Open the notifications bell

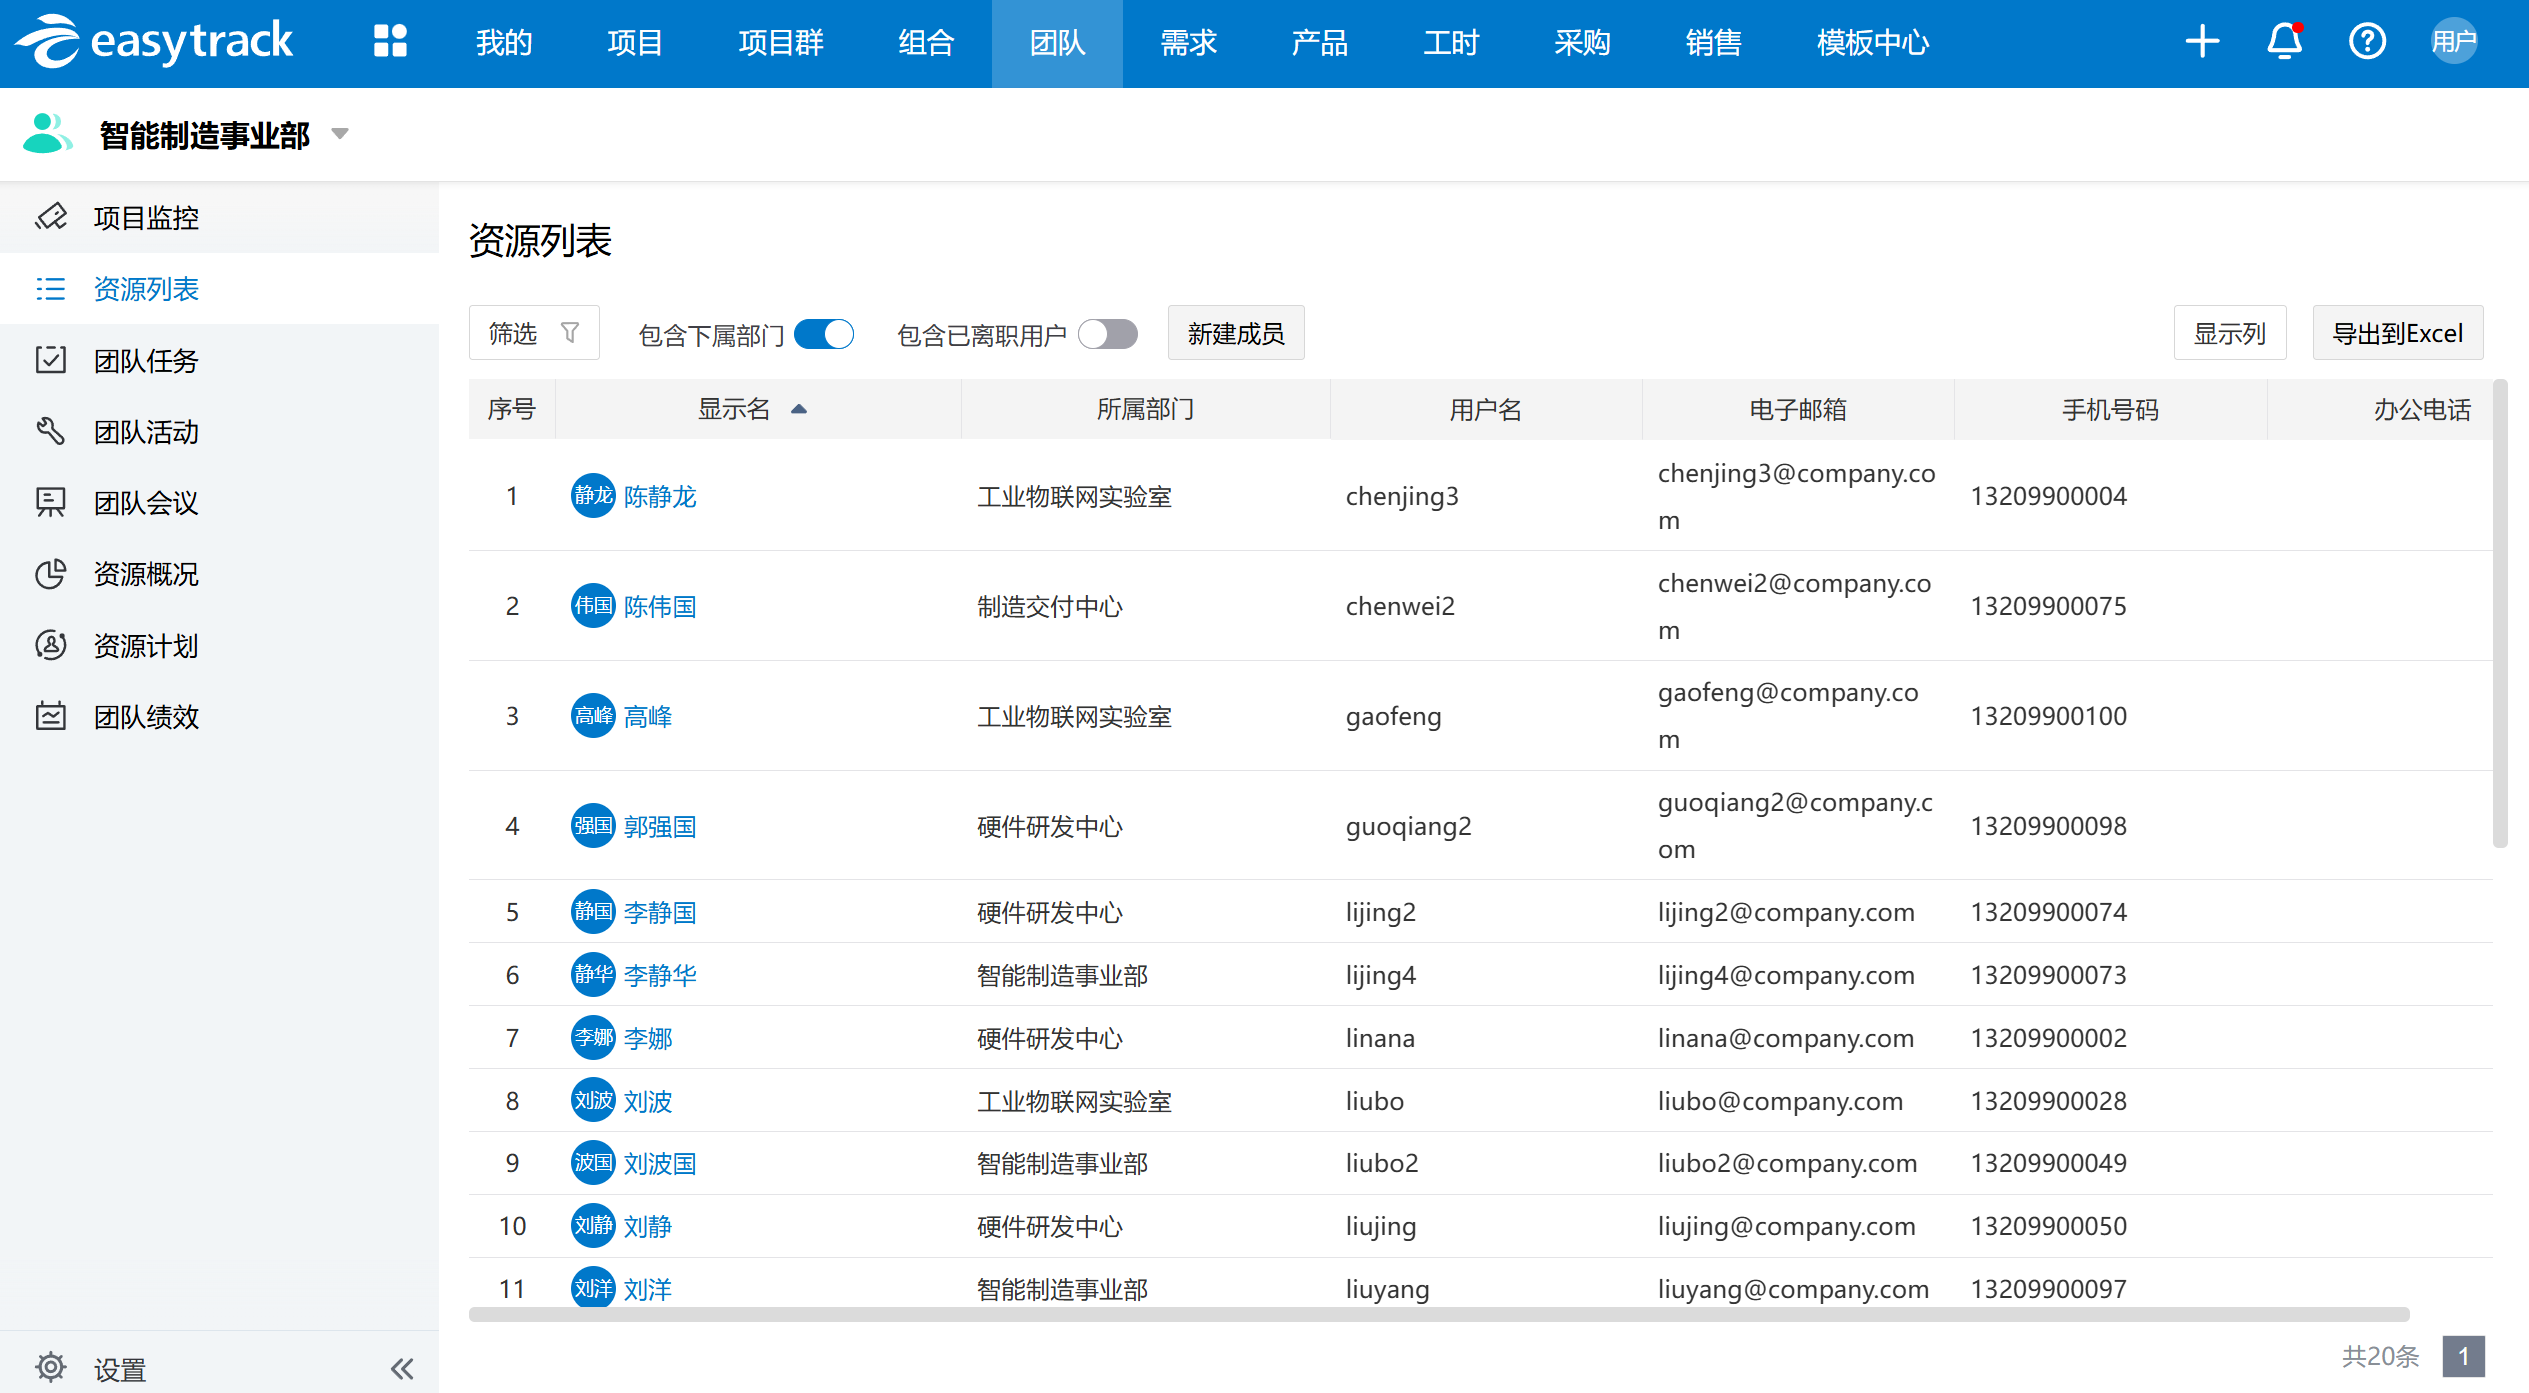(x=2284, y=42)
